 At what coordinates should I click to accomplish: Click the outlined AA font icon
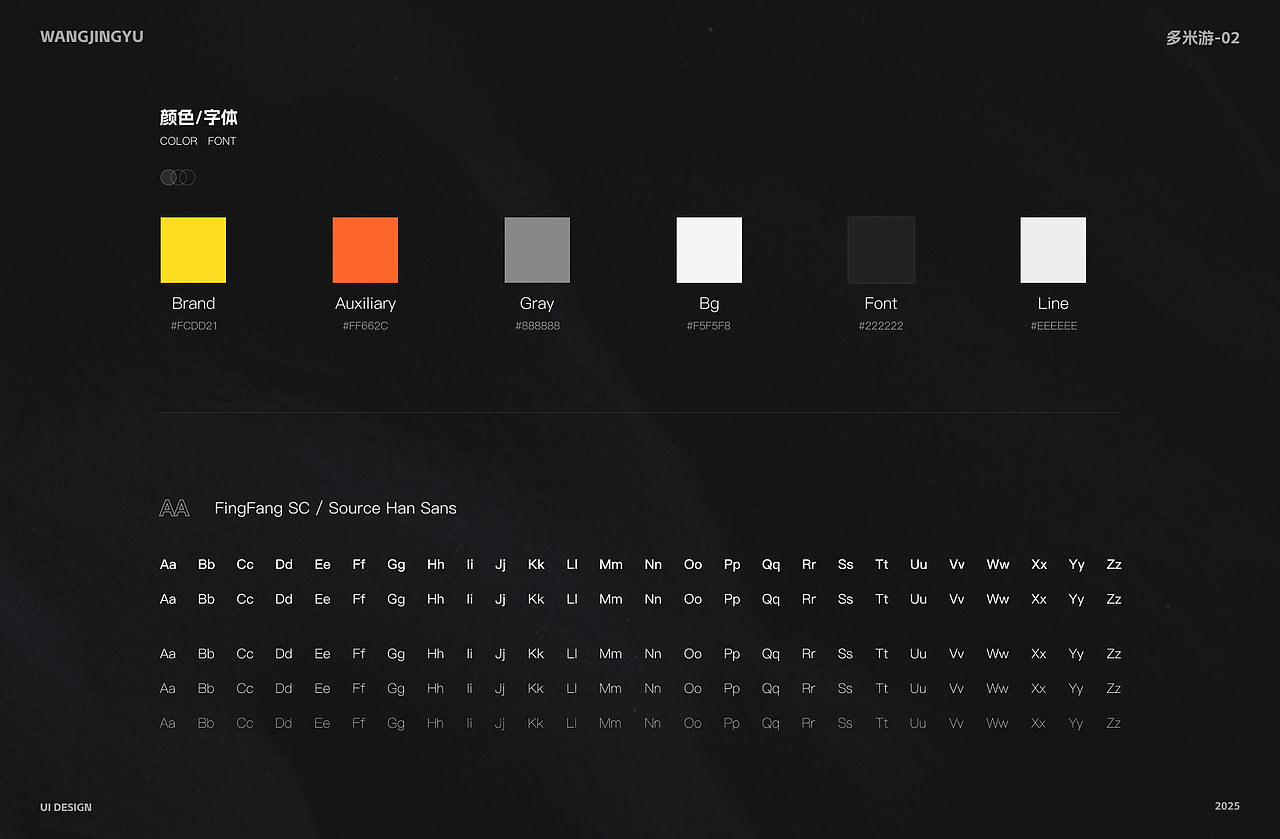174,508
